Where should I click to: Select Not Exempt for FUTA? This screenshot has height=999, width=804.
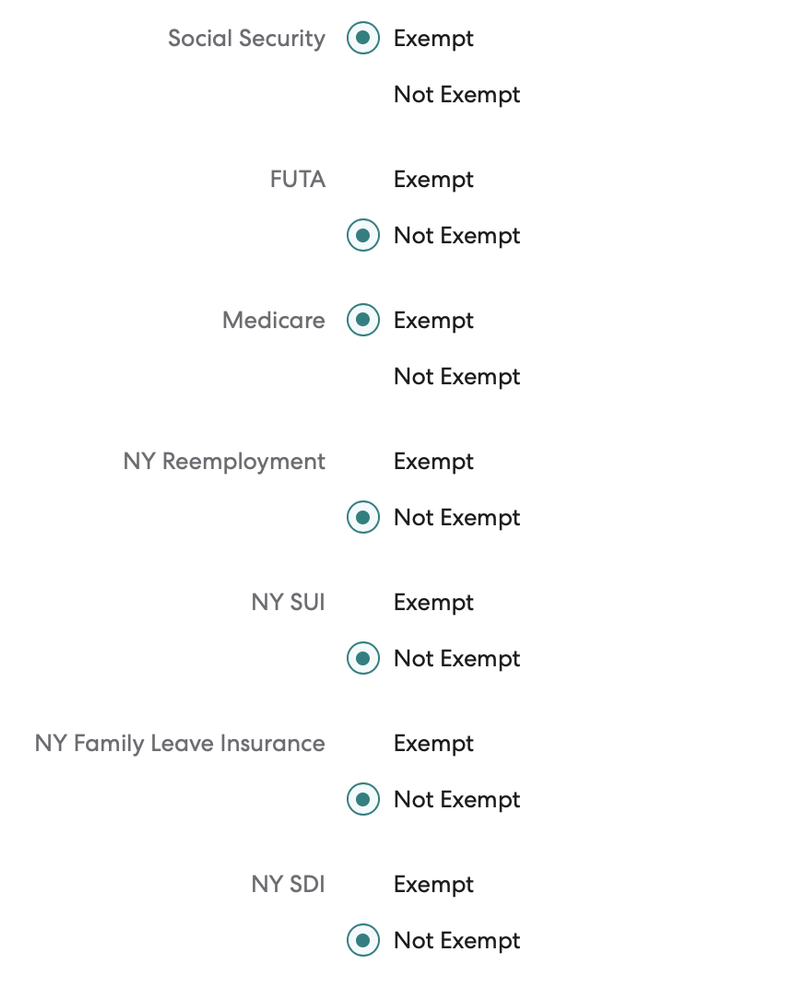[x=362, y=235]
